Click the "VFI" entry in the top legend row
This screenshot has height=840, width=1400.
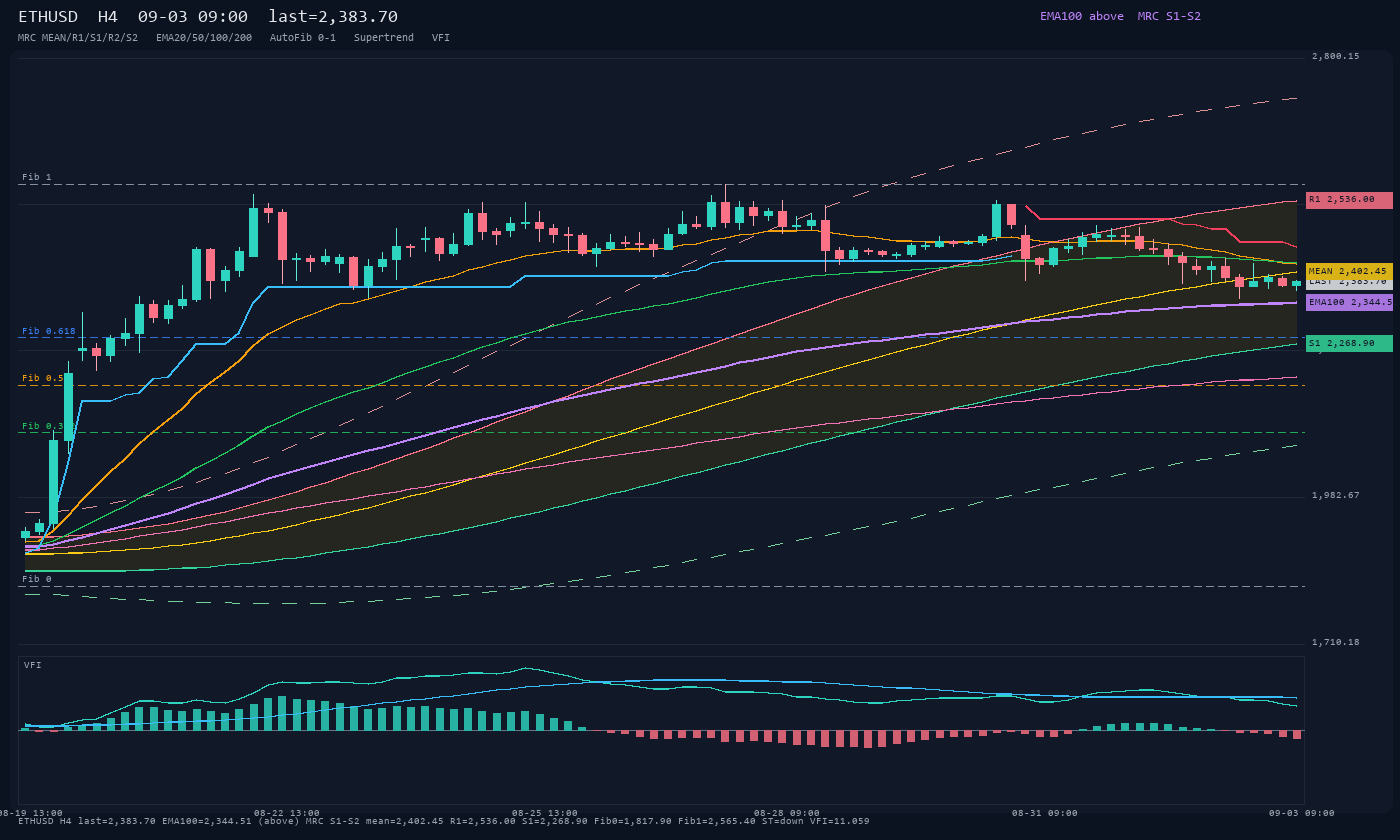[441, 38]
